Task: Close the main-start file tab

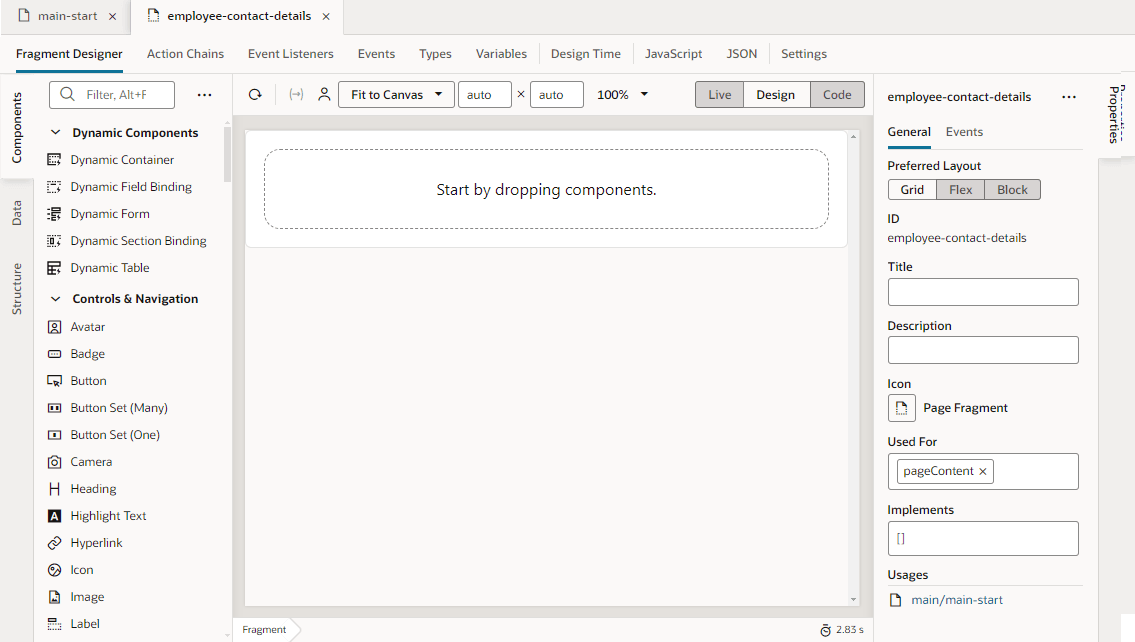Action: pyautogui.click(x=113, y=17)
